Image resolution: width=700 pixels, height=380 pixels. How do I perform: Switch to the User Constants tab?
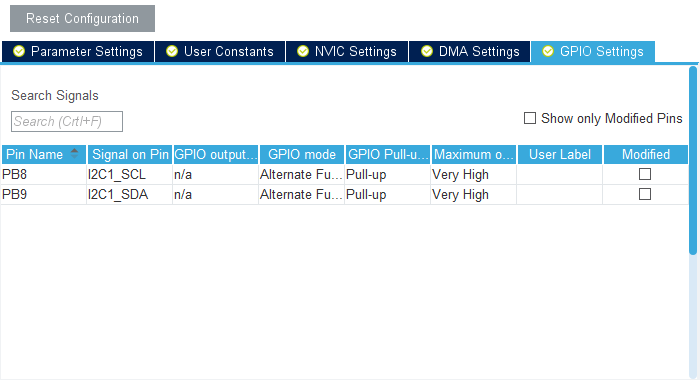point(220,51)
